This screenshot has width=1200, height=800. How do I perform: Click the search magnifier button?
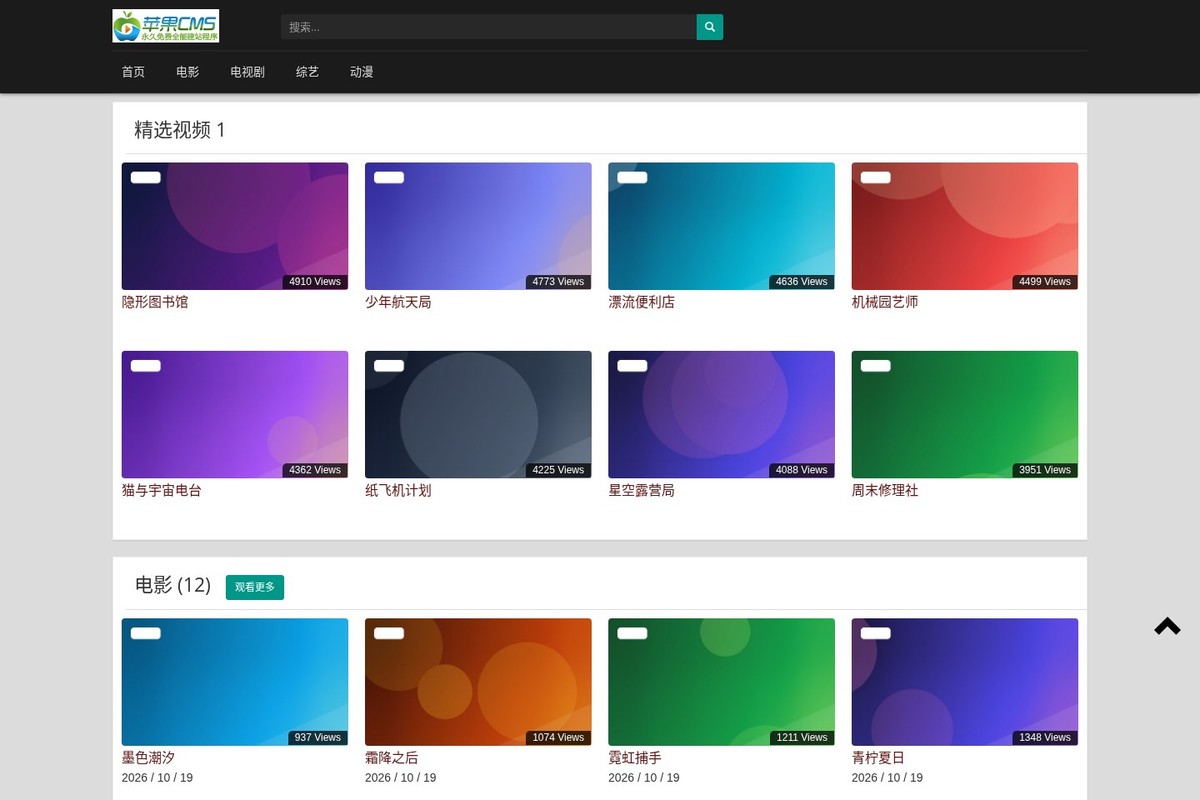(x=710, y=27)
